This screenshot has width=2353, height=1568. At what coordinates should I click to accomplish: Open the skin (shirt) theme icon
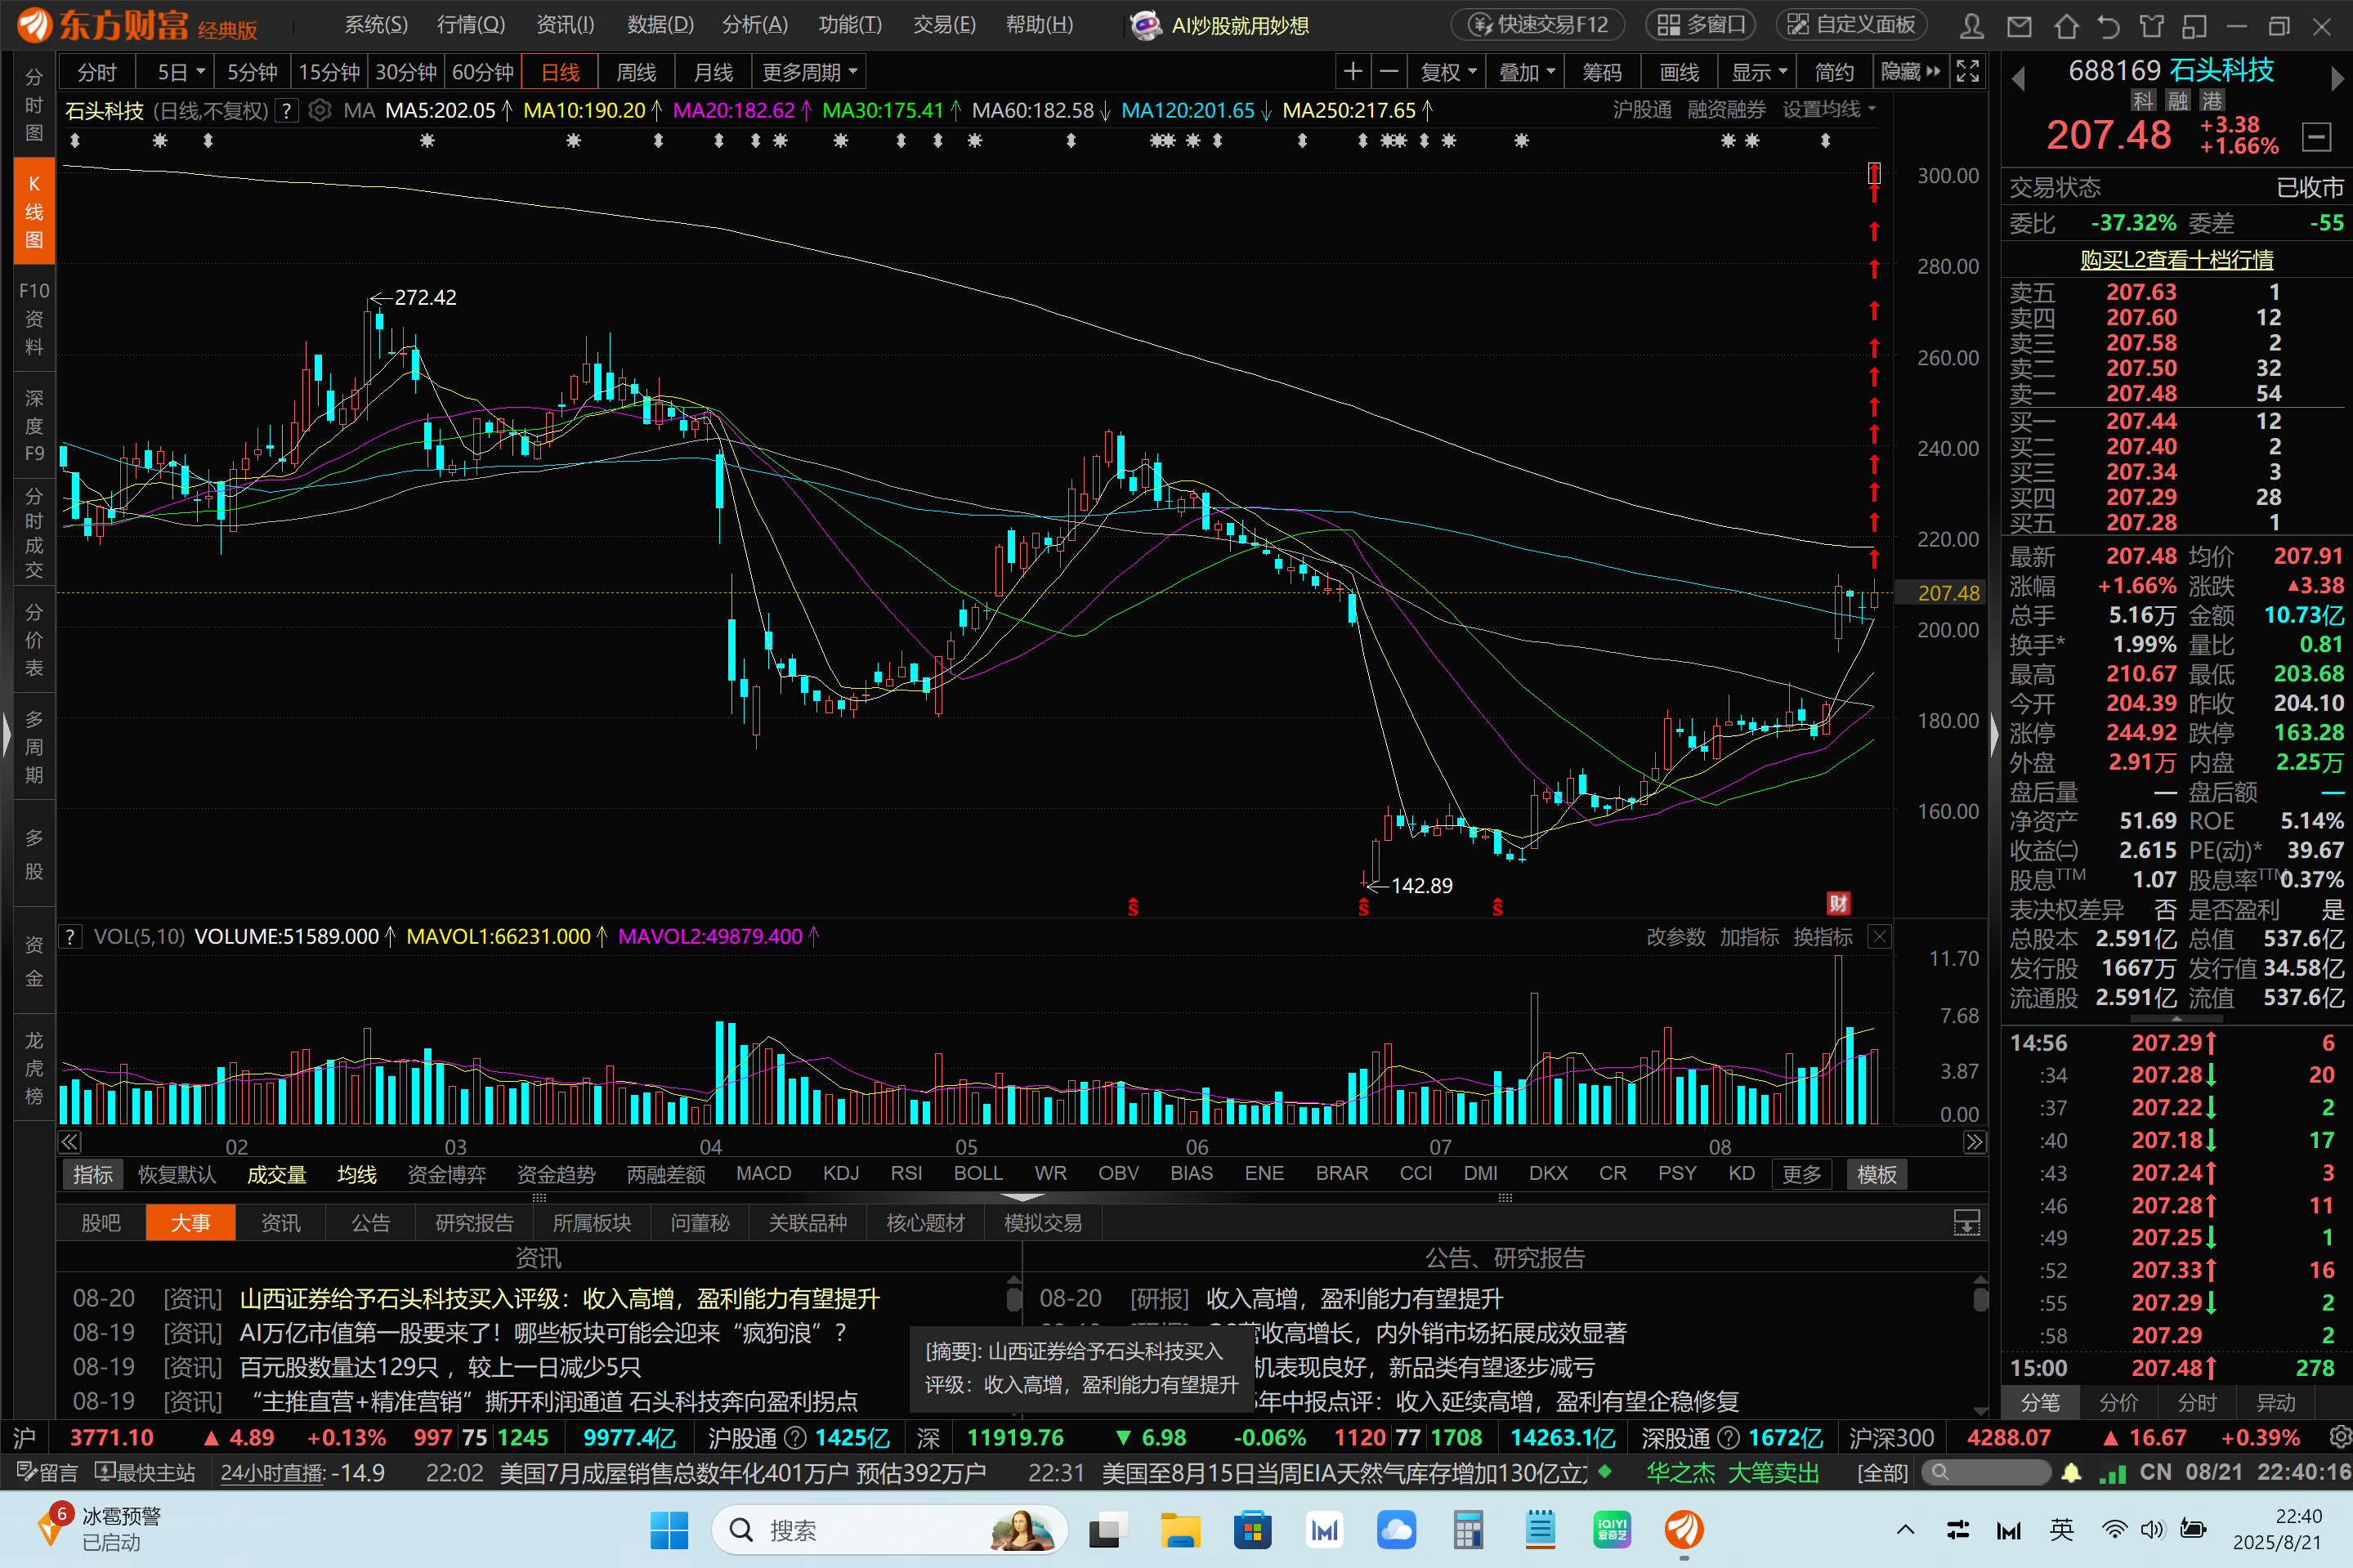pyautogui.click(x=2151, y=25)
